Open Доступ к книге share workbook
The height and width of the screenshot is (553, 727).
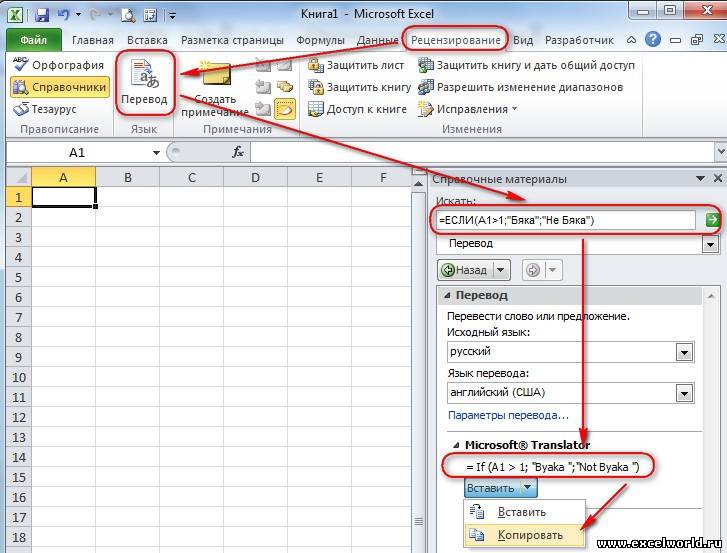[357, 109]
